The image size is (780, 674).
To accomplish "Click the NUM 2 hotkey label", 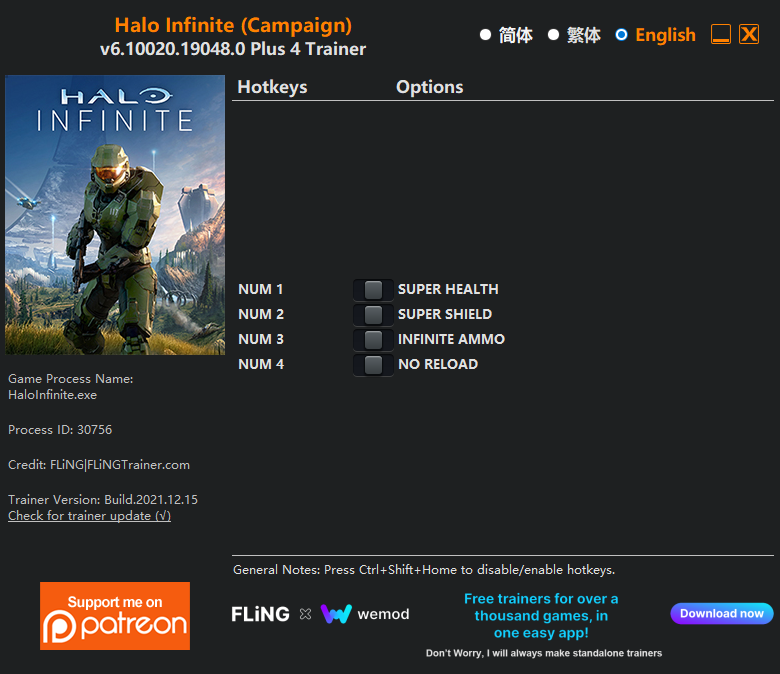I will tap(261, 314).
